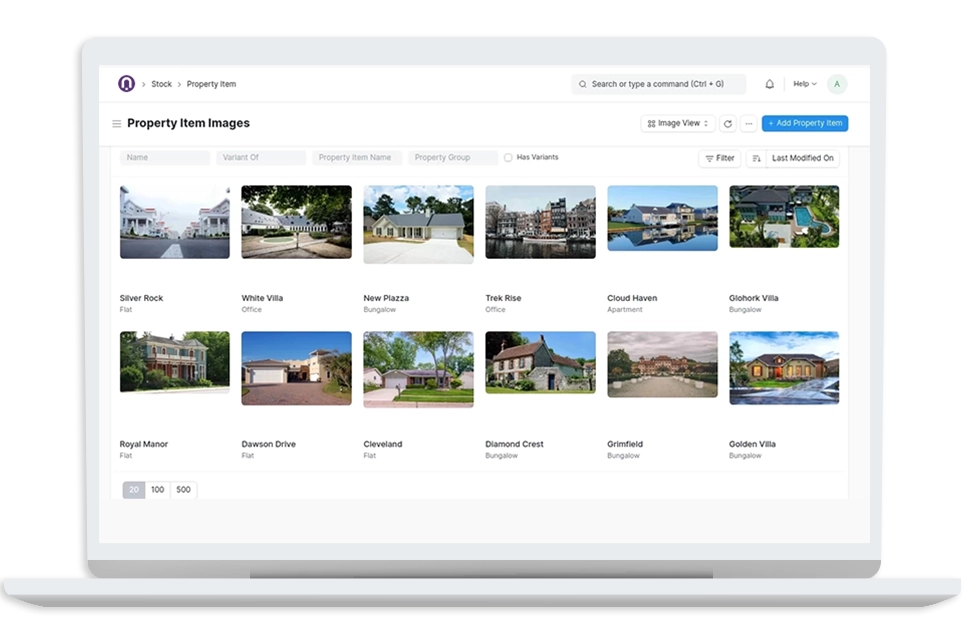Click the Property Group filter field

tap(452, 158)
